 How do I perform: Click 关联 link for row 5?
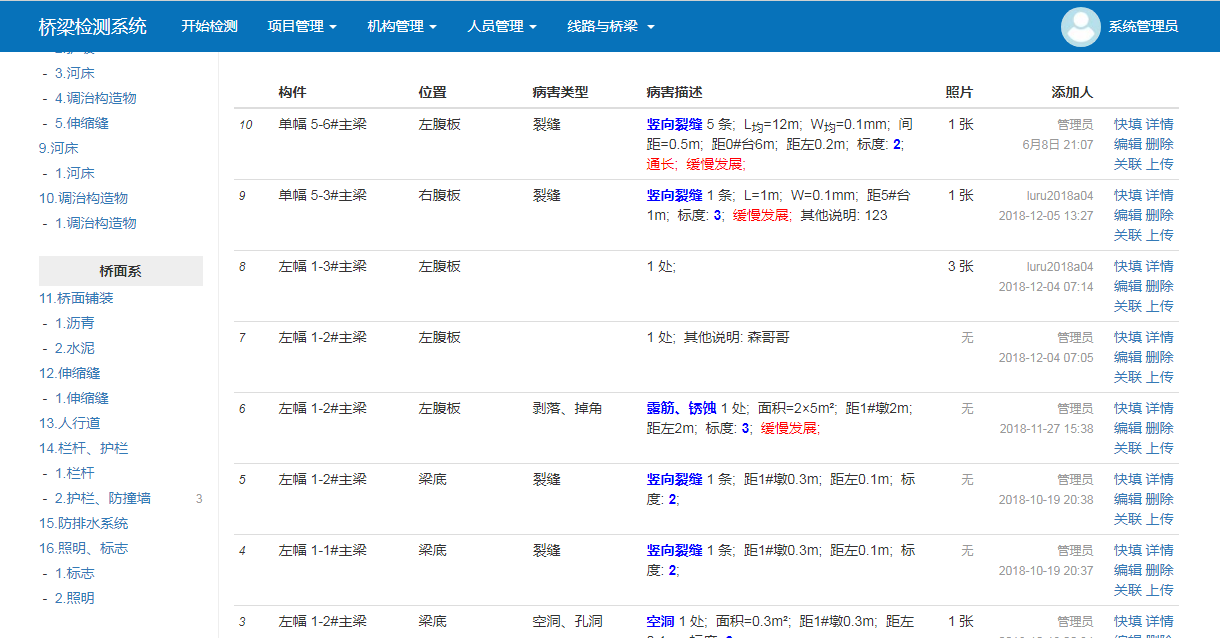click(1128, 519)
